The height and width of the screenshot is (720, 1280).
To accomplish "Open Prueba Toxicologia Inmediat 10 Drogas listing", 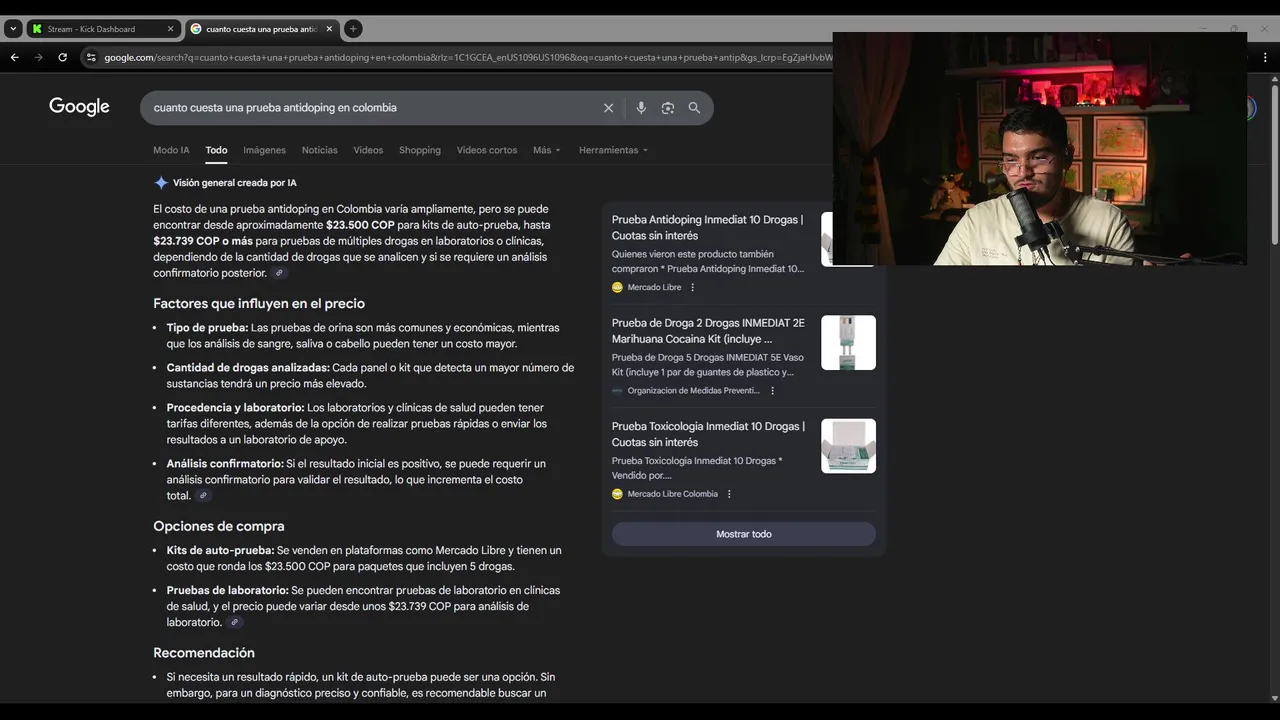I will tap(708, 434).
